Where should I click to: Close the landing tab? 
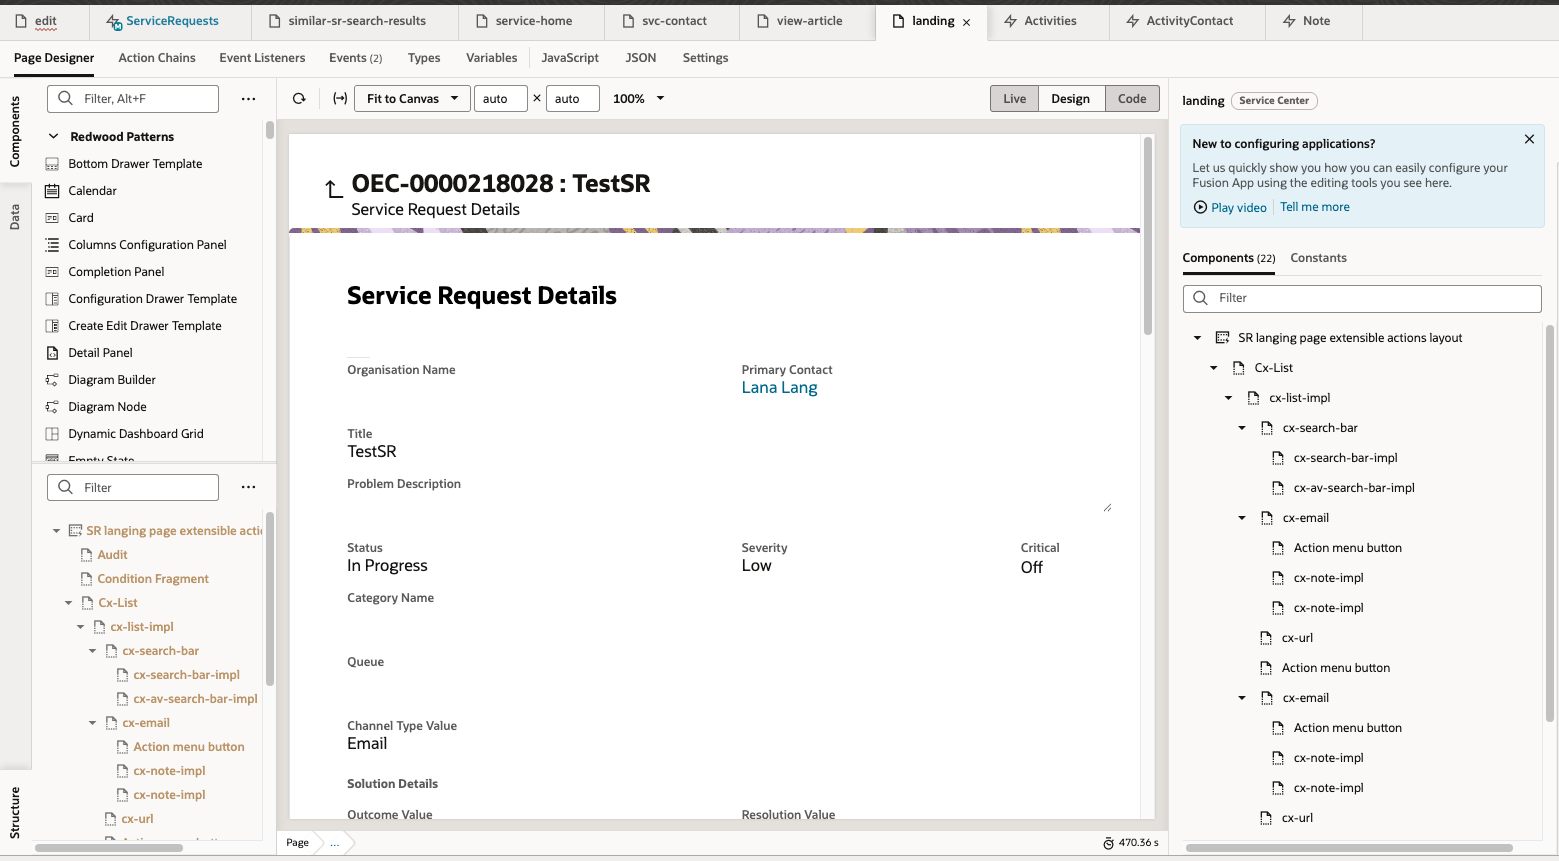(966, 22)
